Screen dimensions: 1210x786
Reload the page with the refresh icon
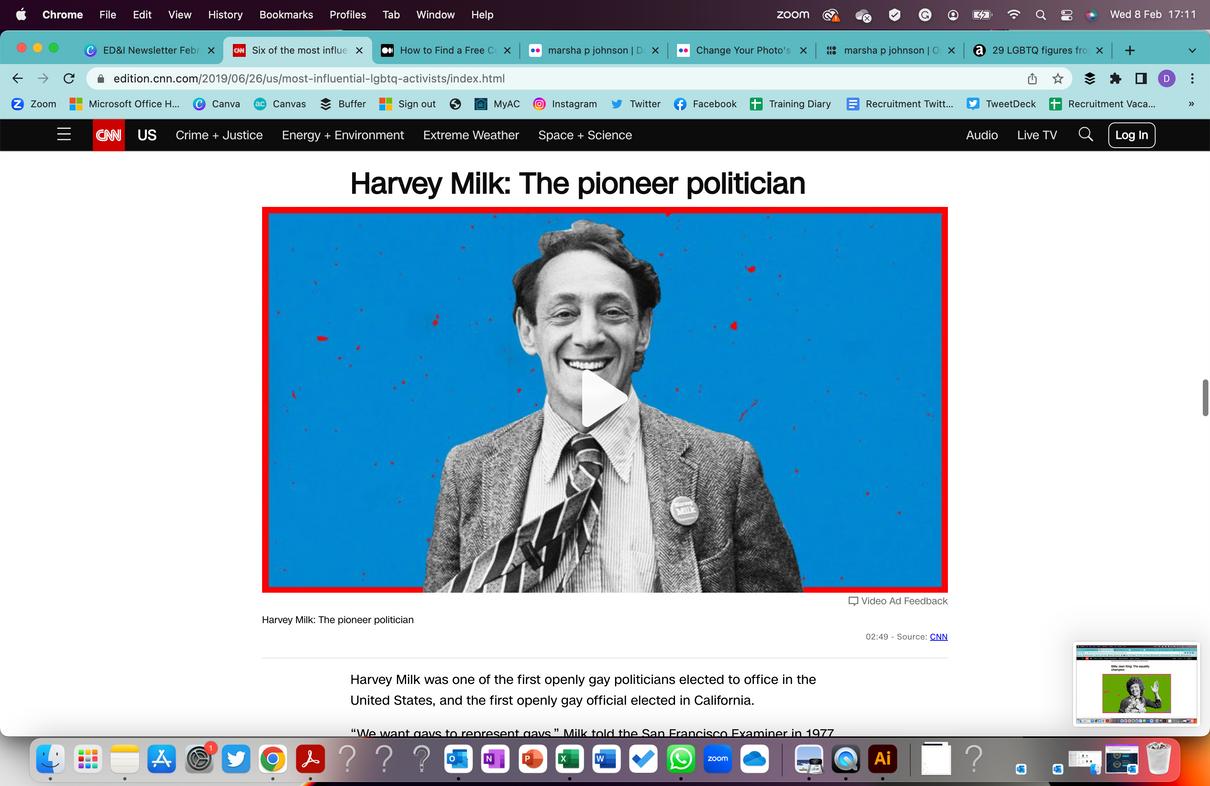69,78
